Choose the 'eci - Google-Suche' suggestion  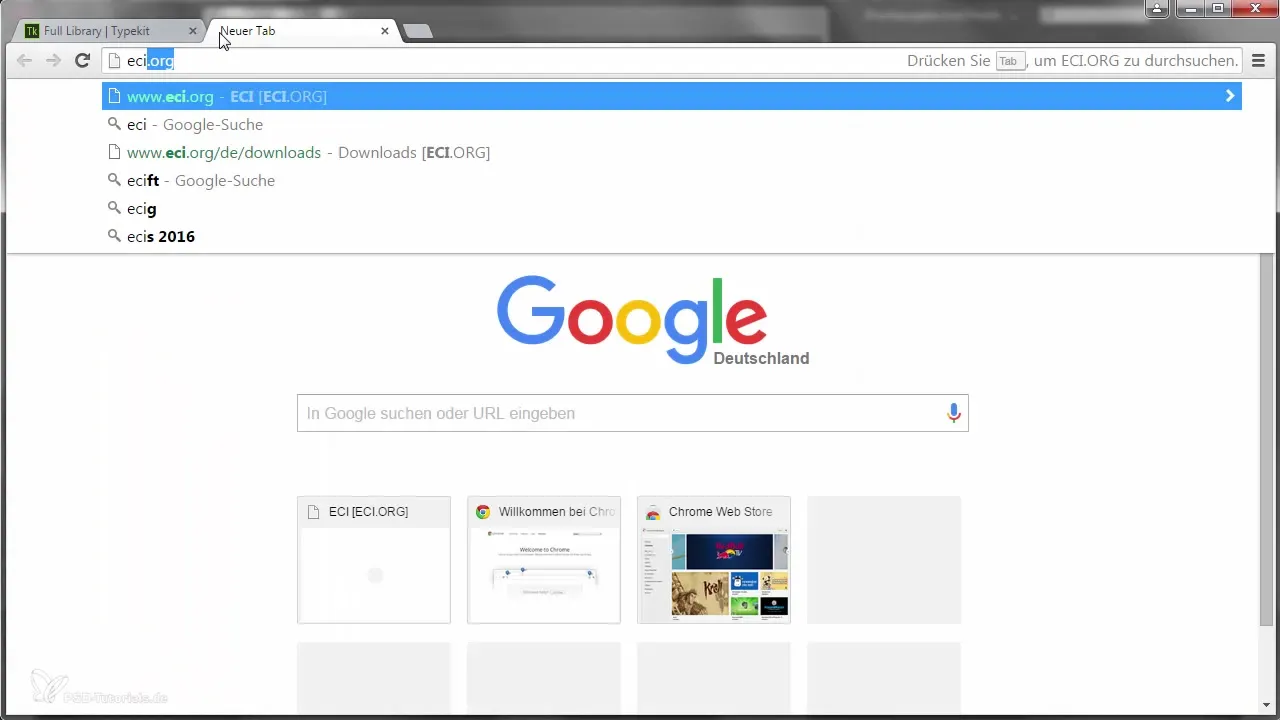672,125
